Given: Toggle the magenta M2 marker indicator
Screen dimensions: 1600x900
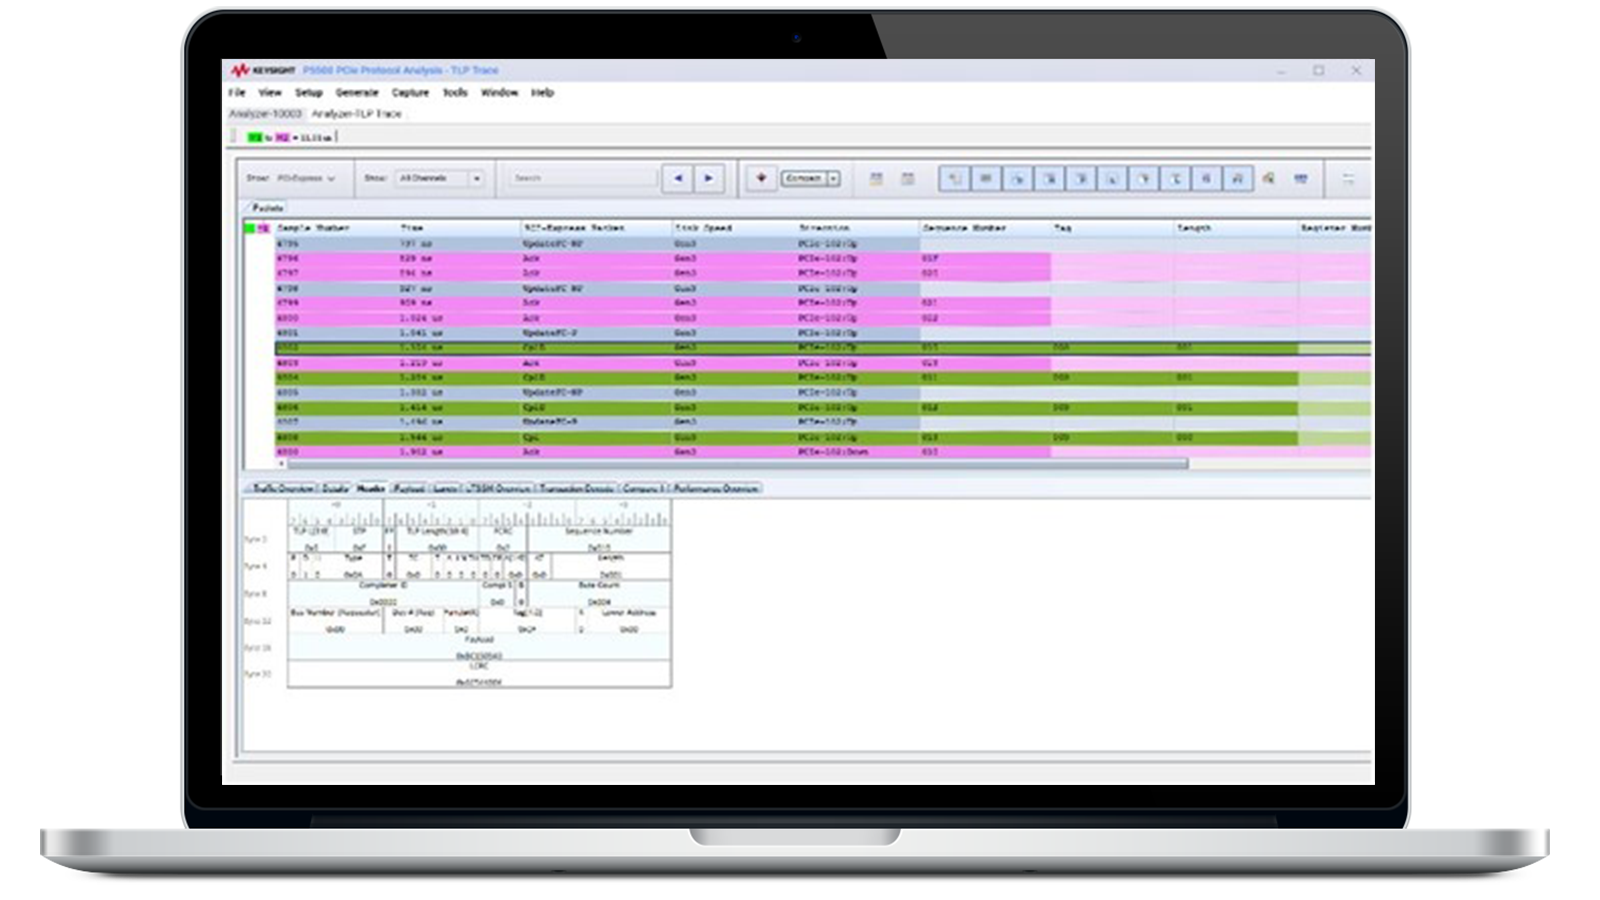Looking at the screenshot, I should 283,137.
